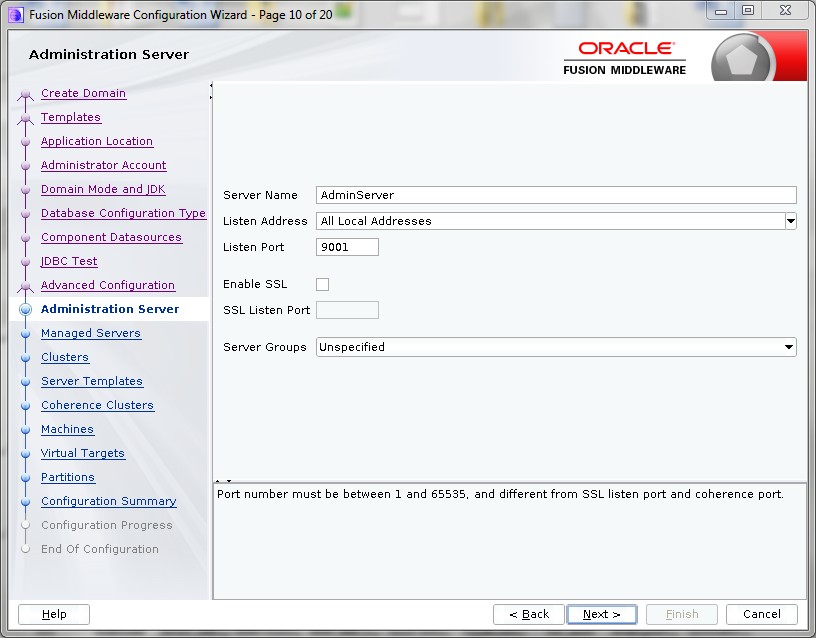
Task: Click the JDBC Test step bullet
Action: click(x=25, y=262)
